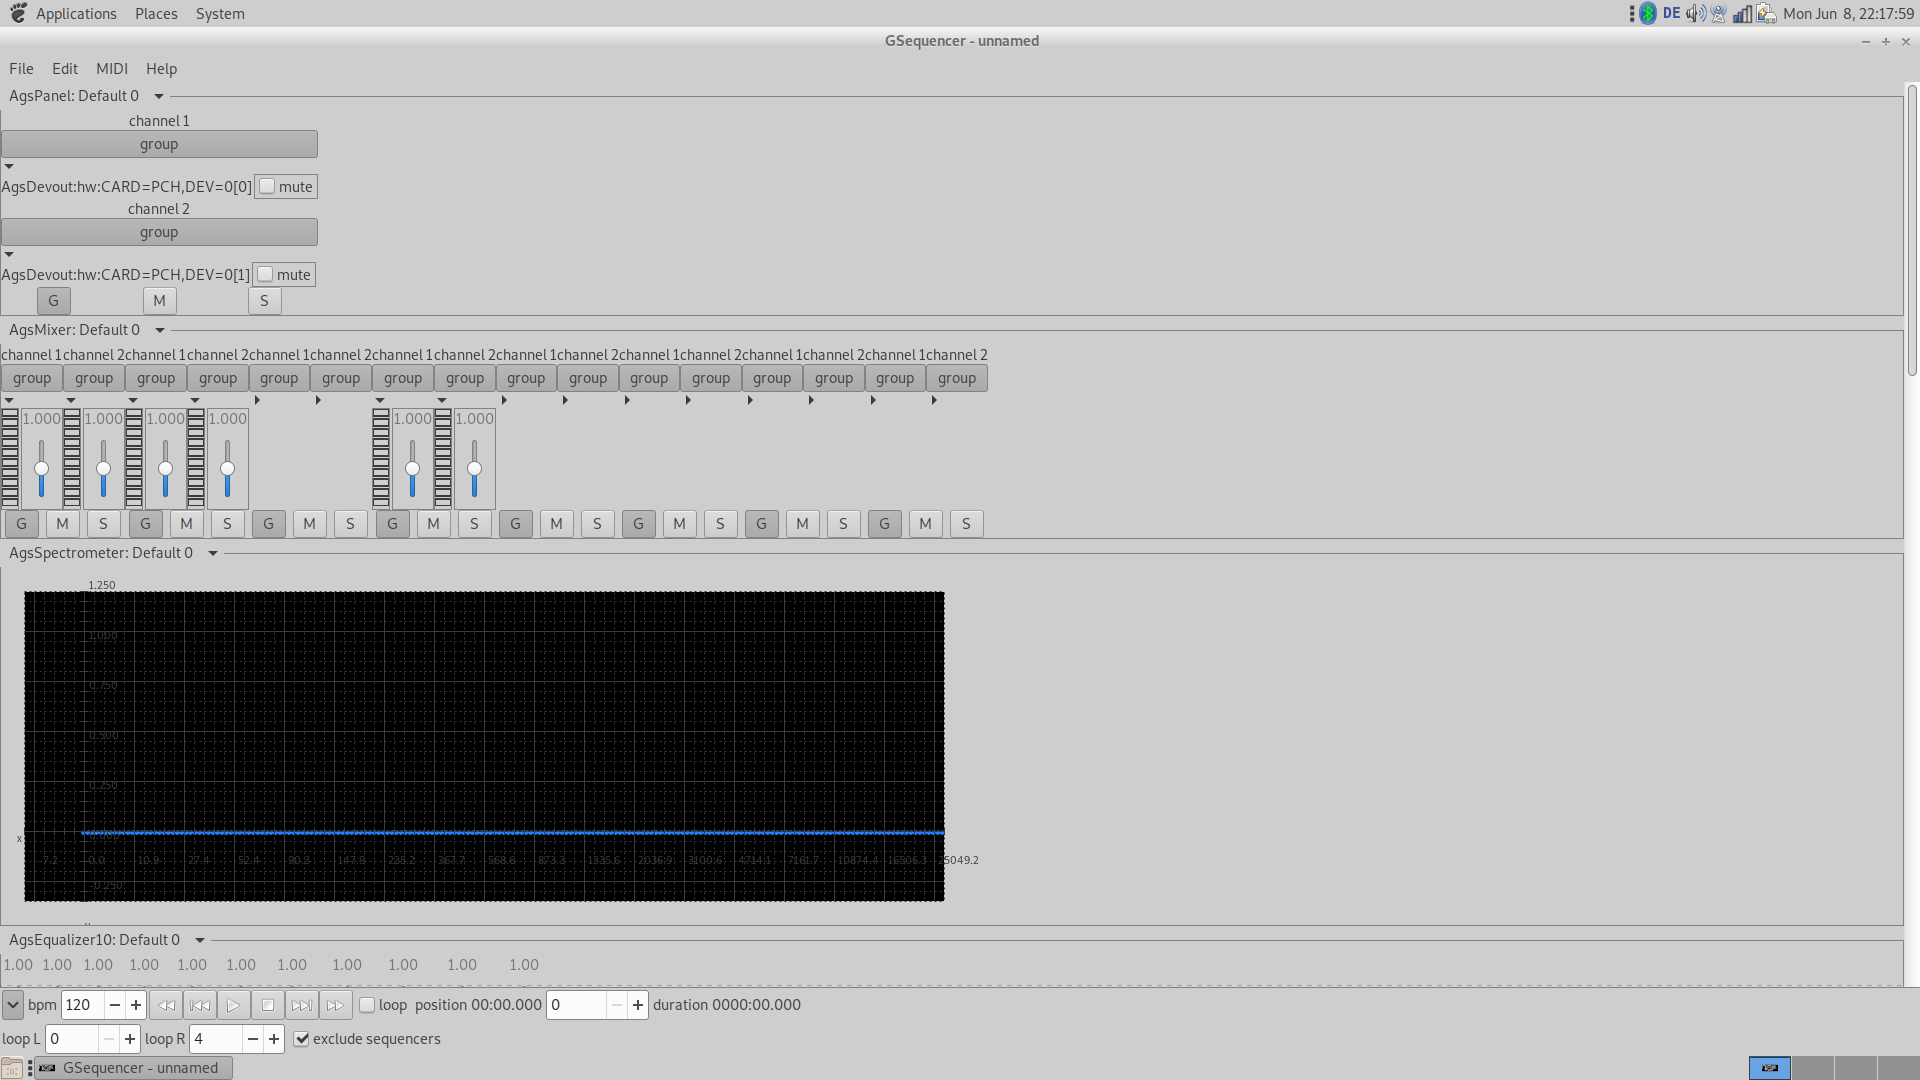This screenshot has height=1080, width=1920.
Task: Open the AgsSpectrometer: Default 0 dropdown arrow
Action: click(x=213, y=554)
